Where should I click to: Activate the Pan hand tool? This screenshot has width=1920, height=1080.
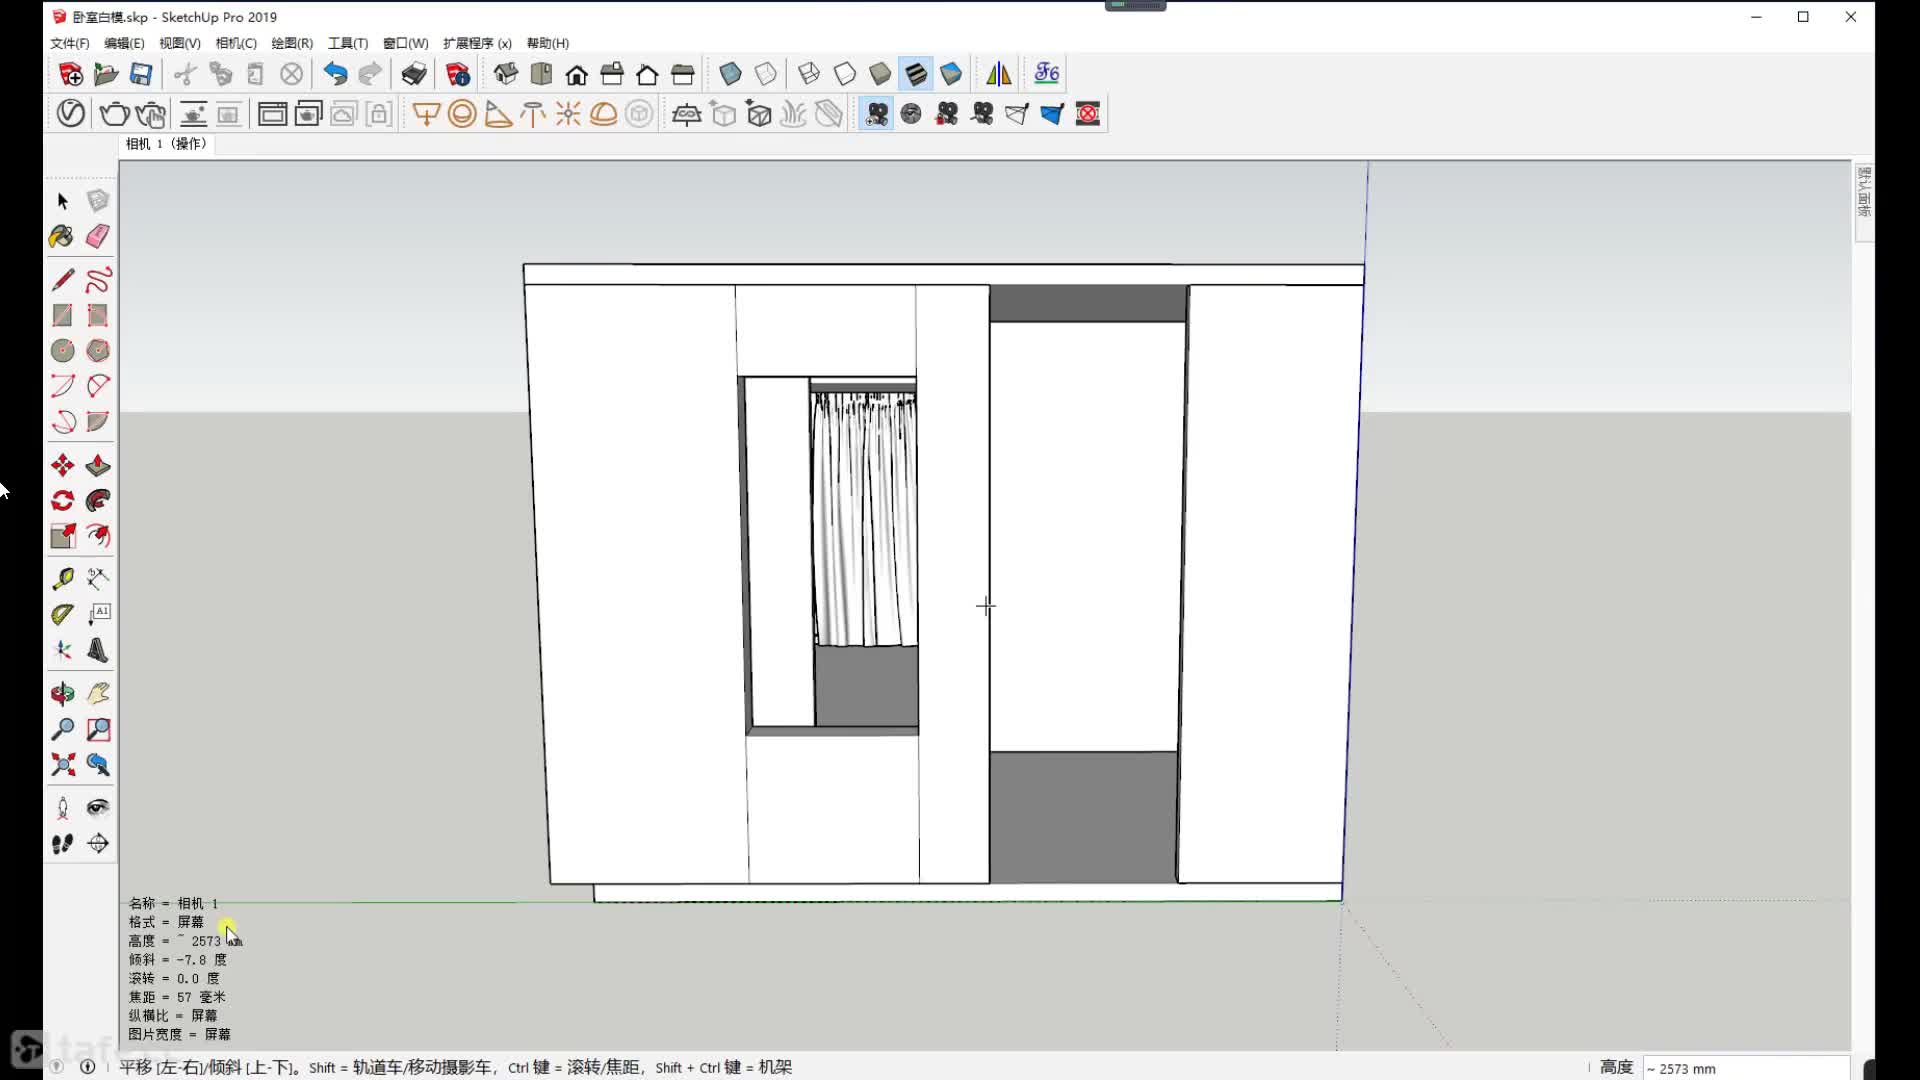(98, 694)
